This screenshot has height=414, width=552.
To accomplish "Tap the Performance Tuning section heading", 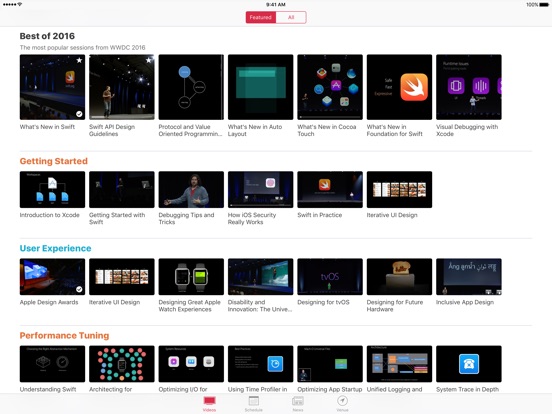I will (64, 335).
